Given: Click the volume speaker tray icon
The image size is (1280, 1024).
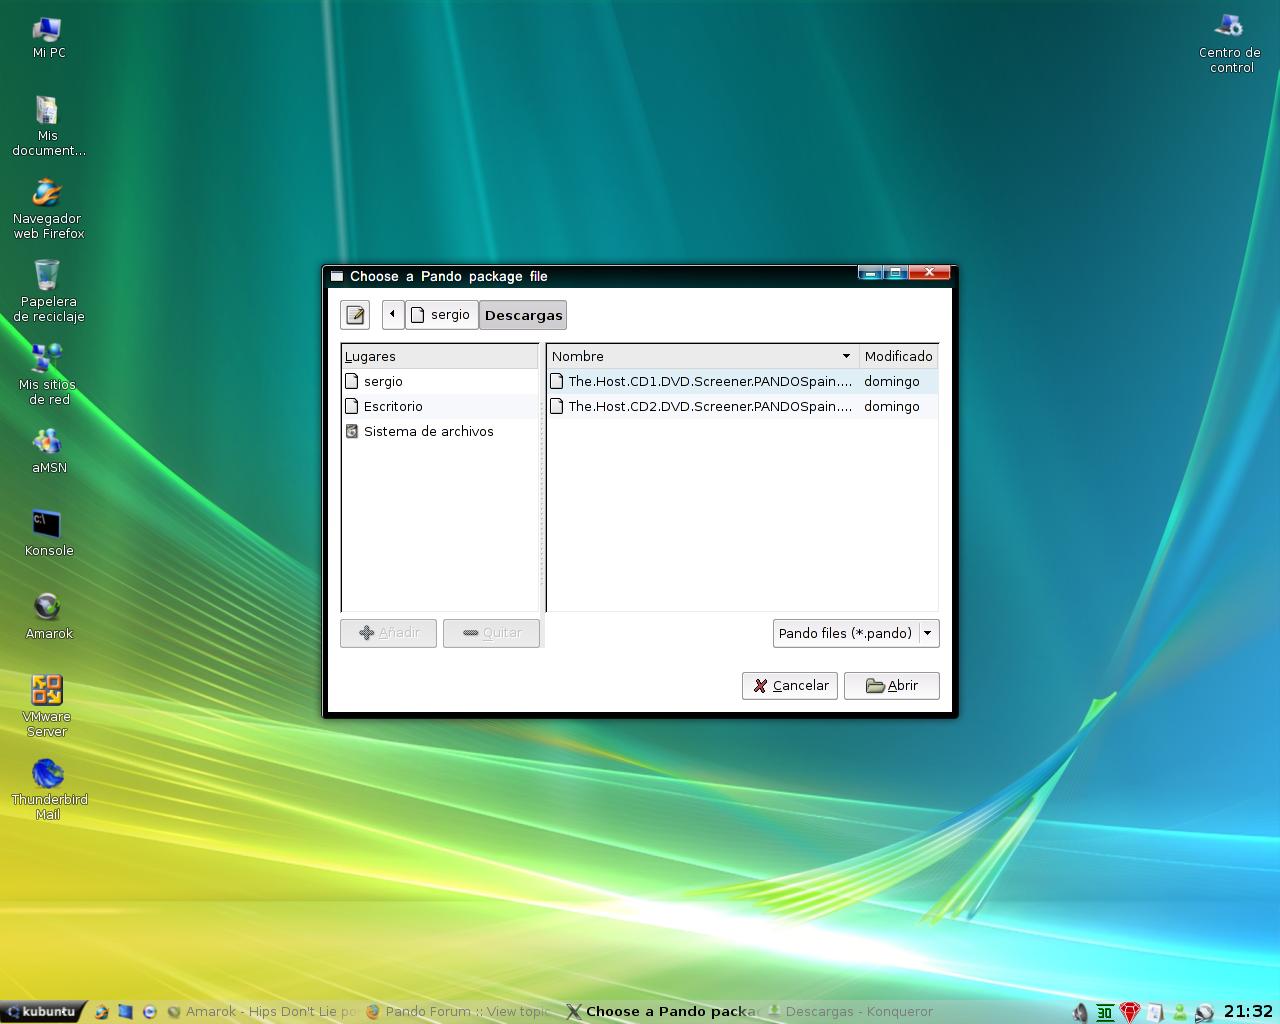Looking at the screenshot, I should (1080, 1012).
